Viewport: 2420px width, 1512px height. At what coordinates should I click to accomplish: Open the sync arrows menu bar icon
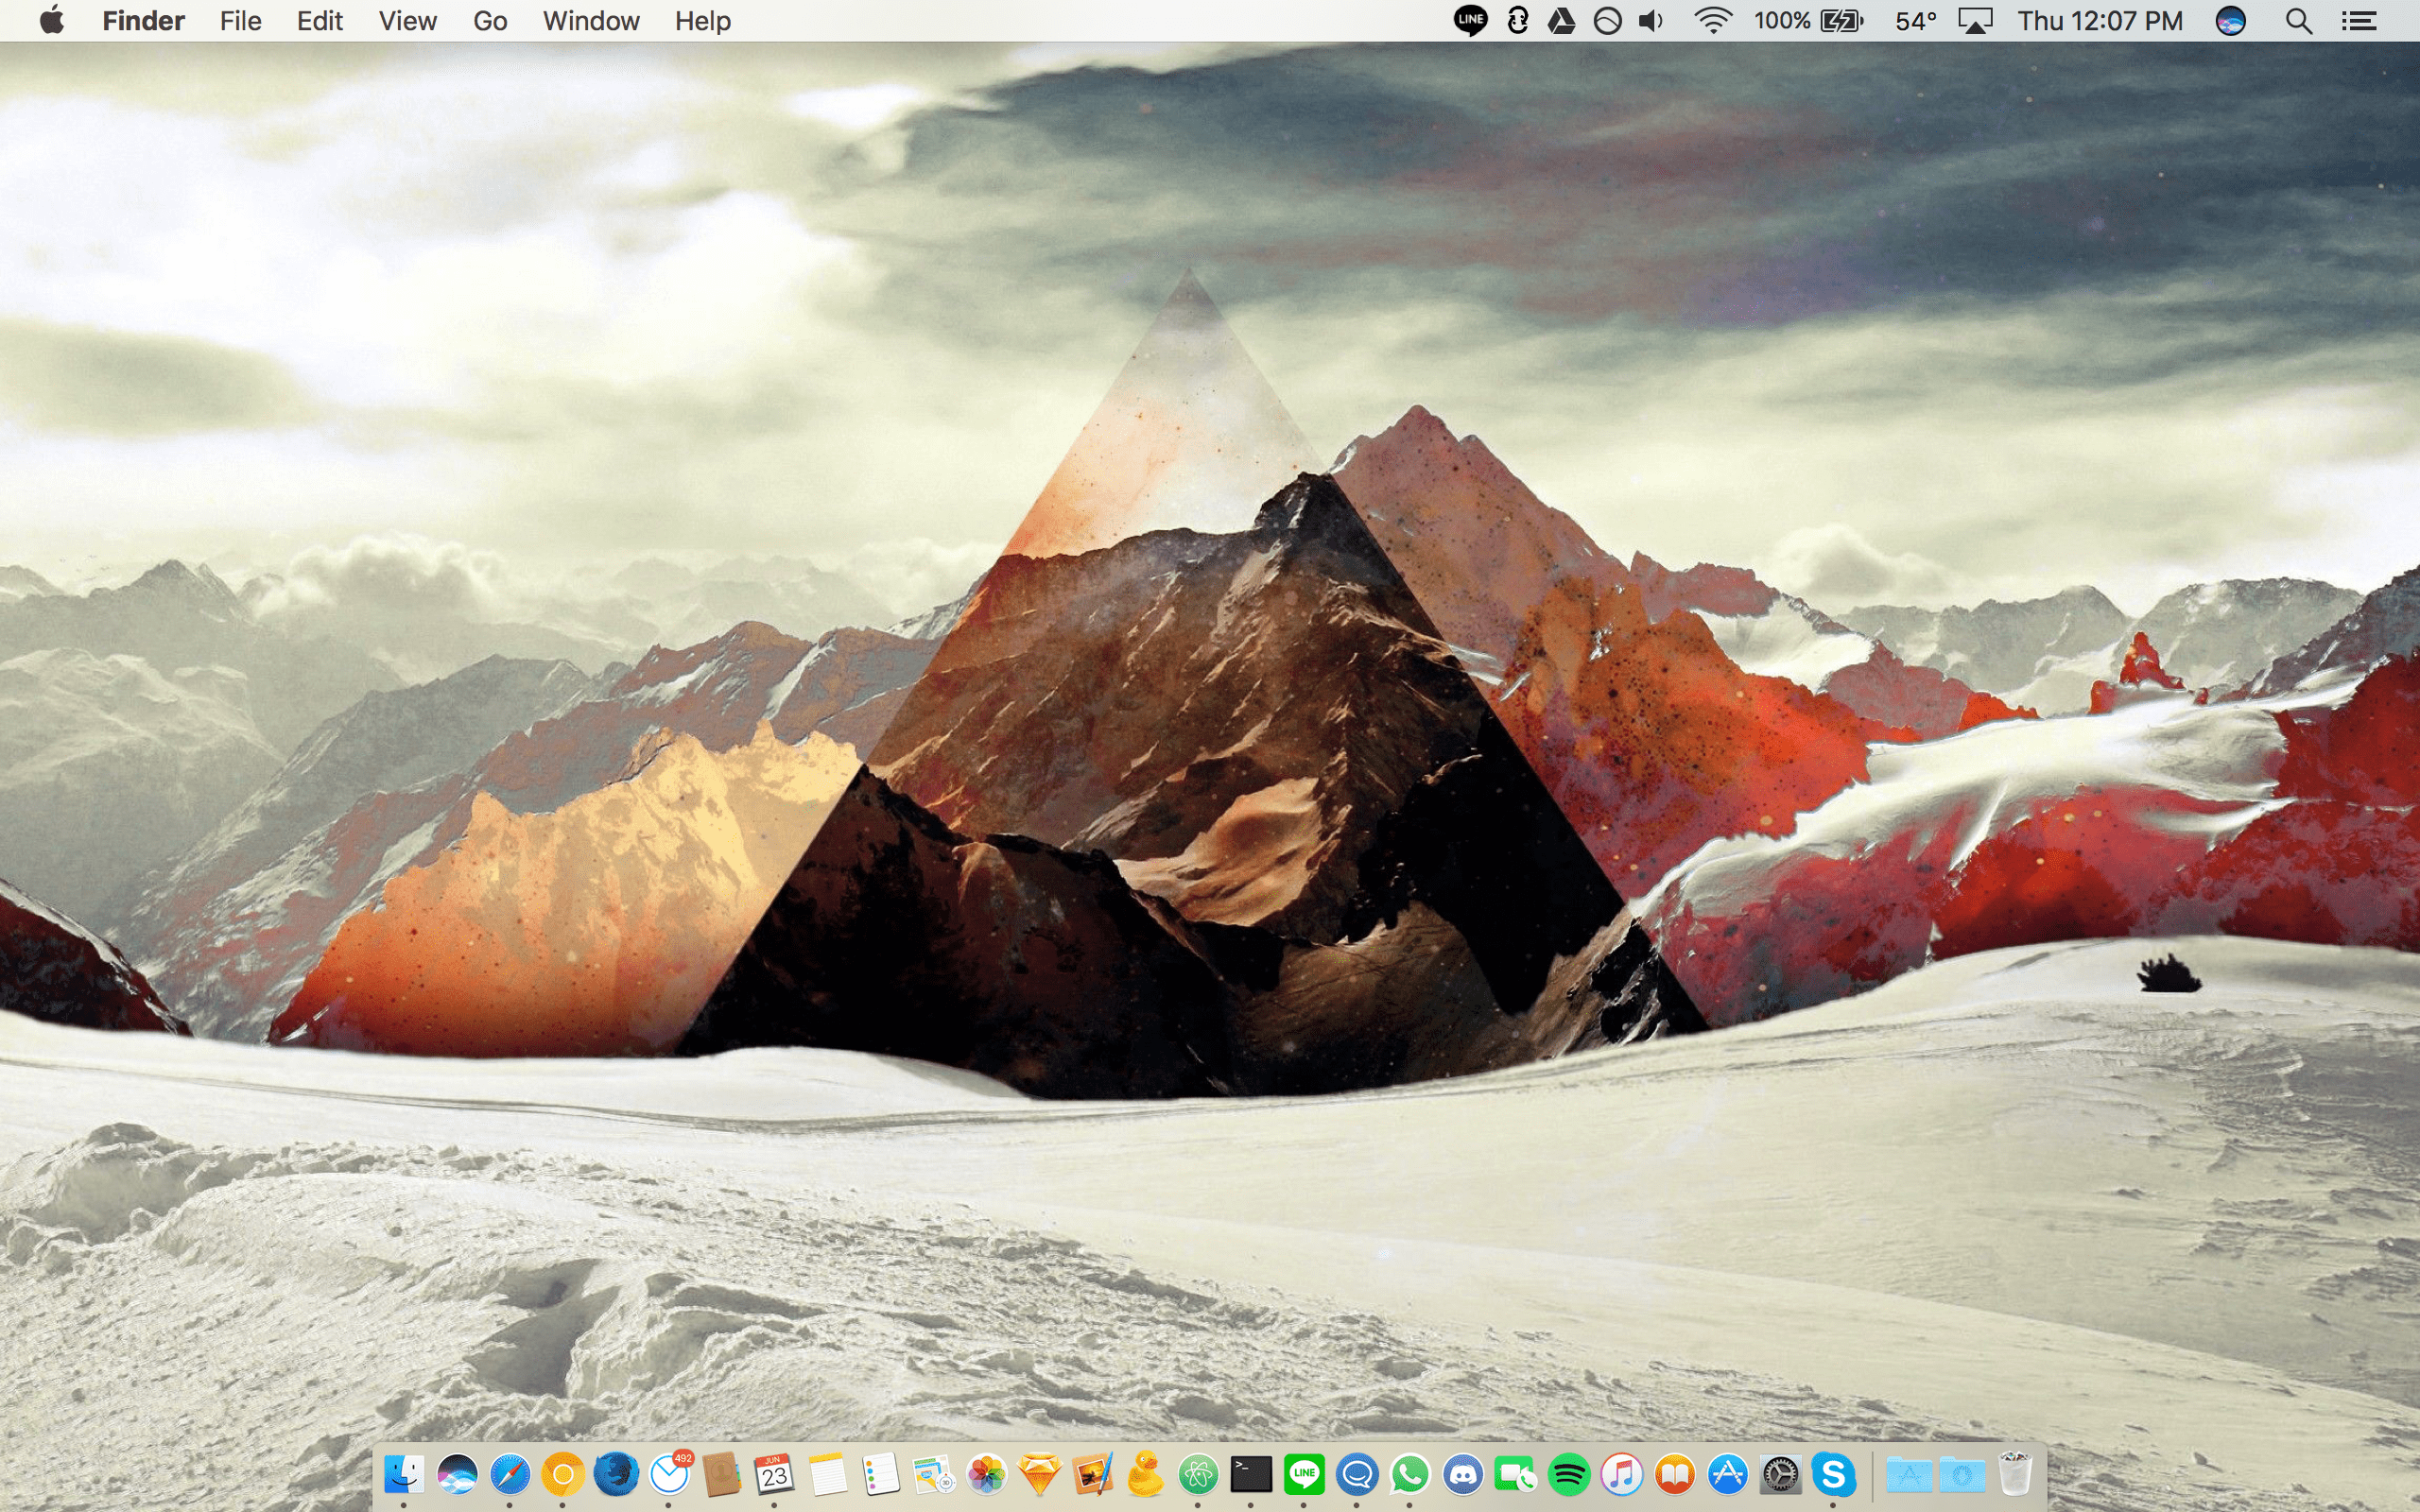pyautogui.click(x=1518, y=20)
